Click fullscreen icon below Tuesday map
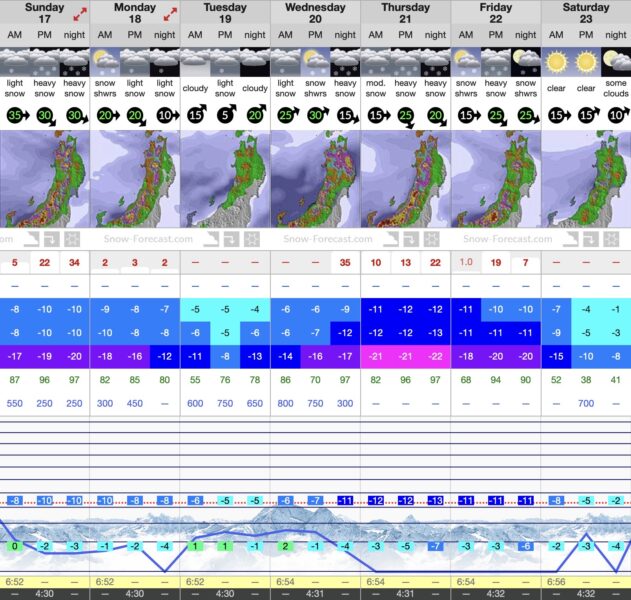The height and width of the screenshot is (600, 631). point(252,239)
